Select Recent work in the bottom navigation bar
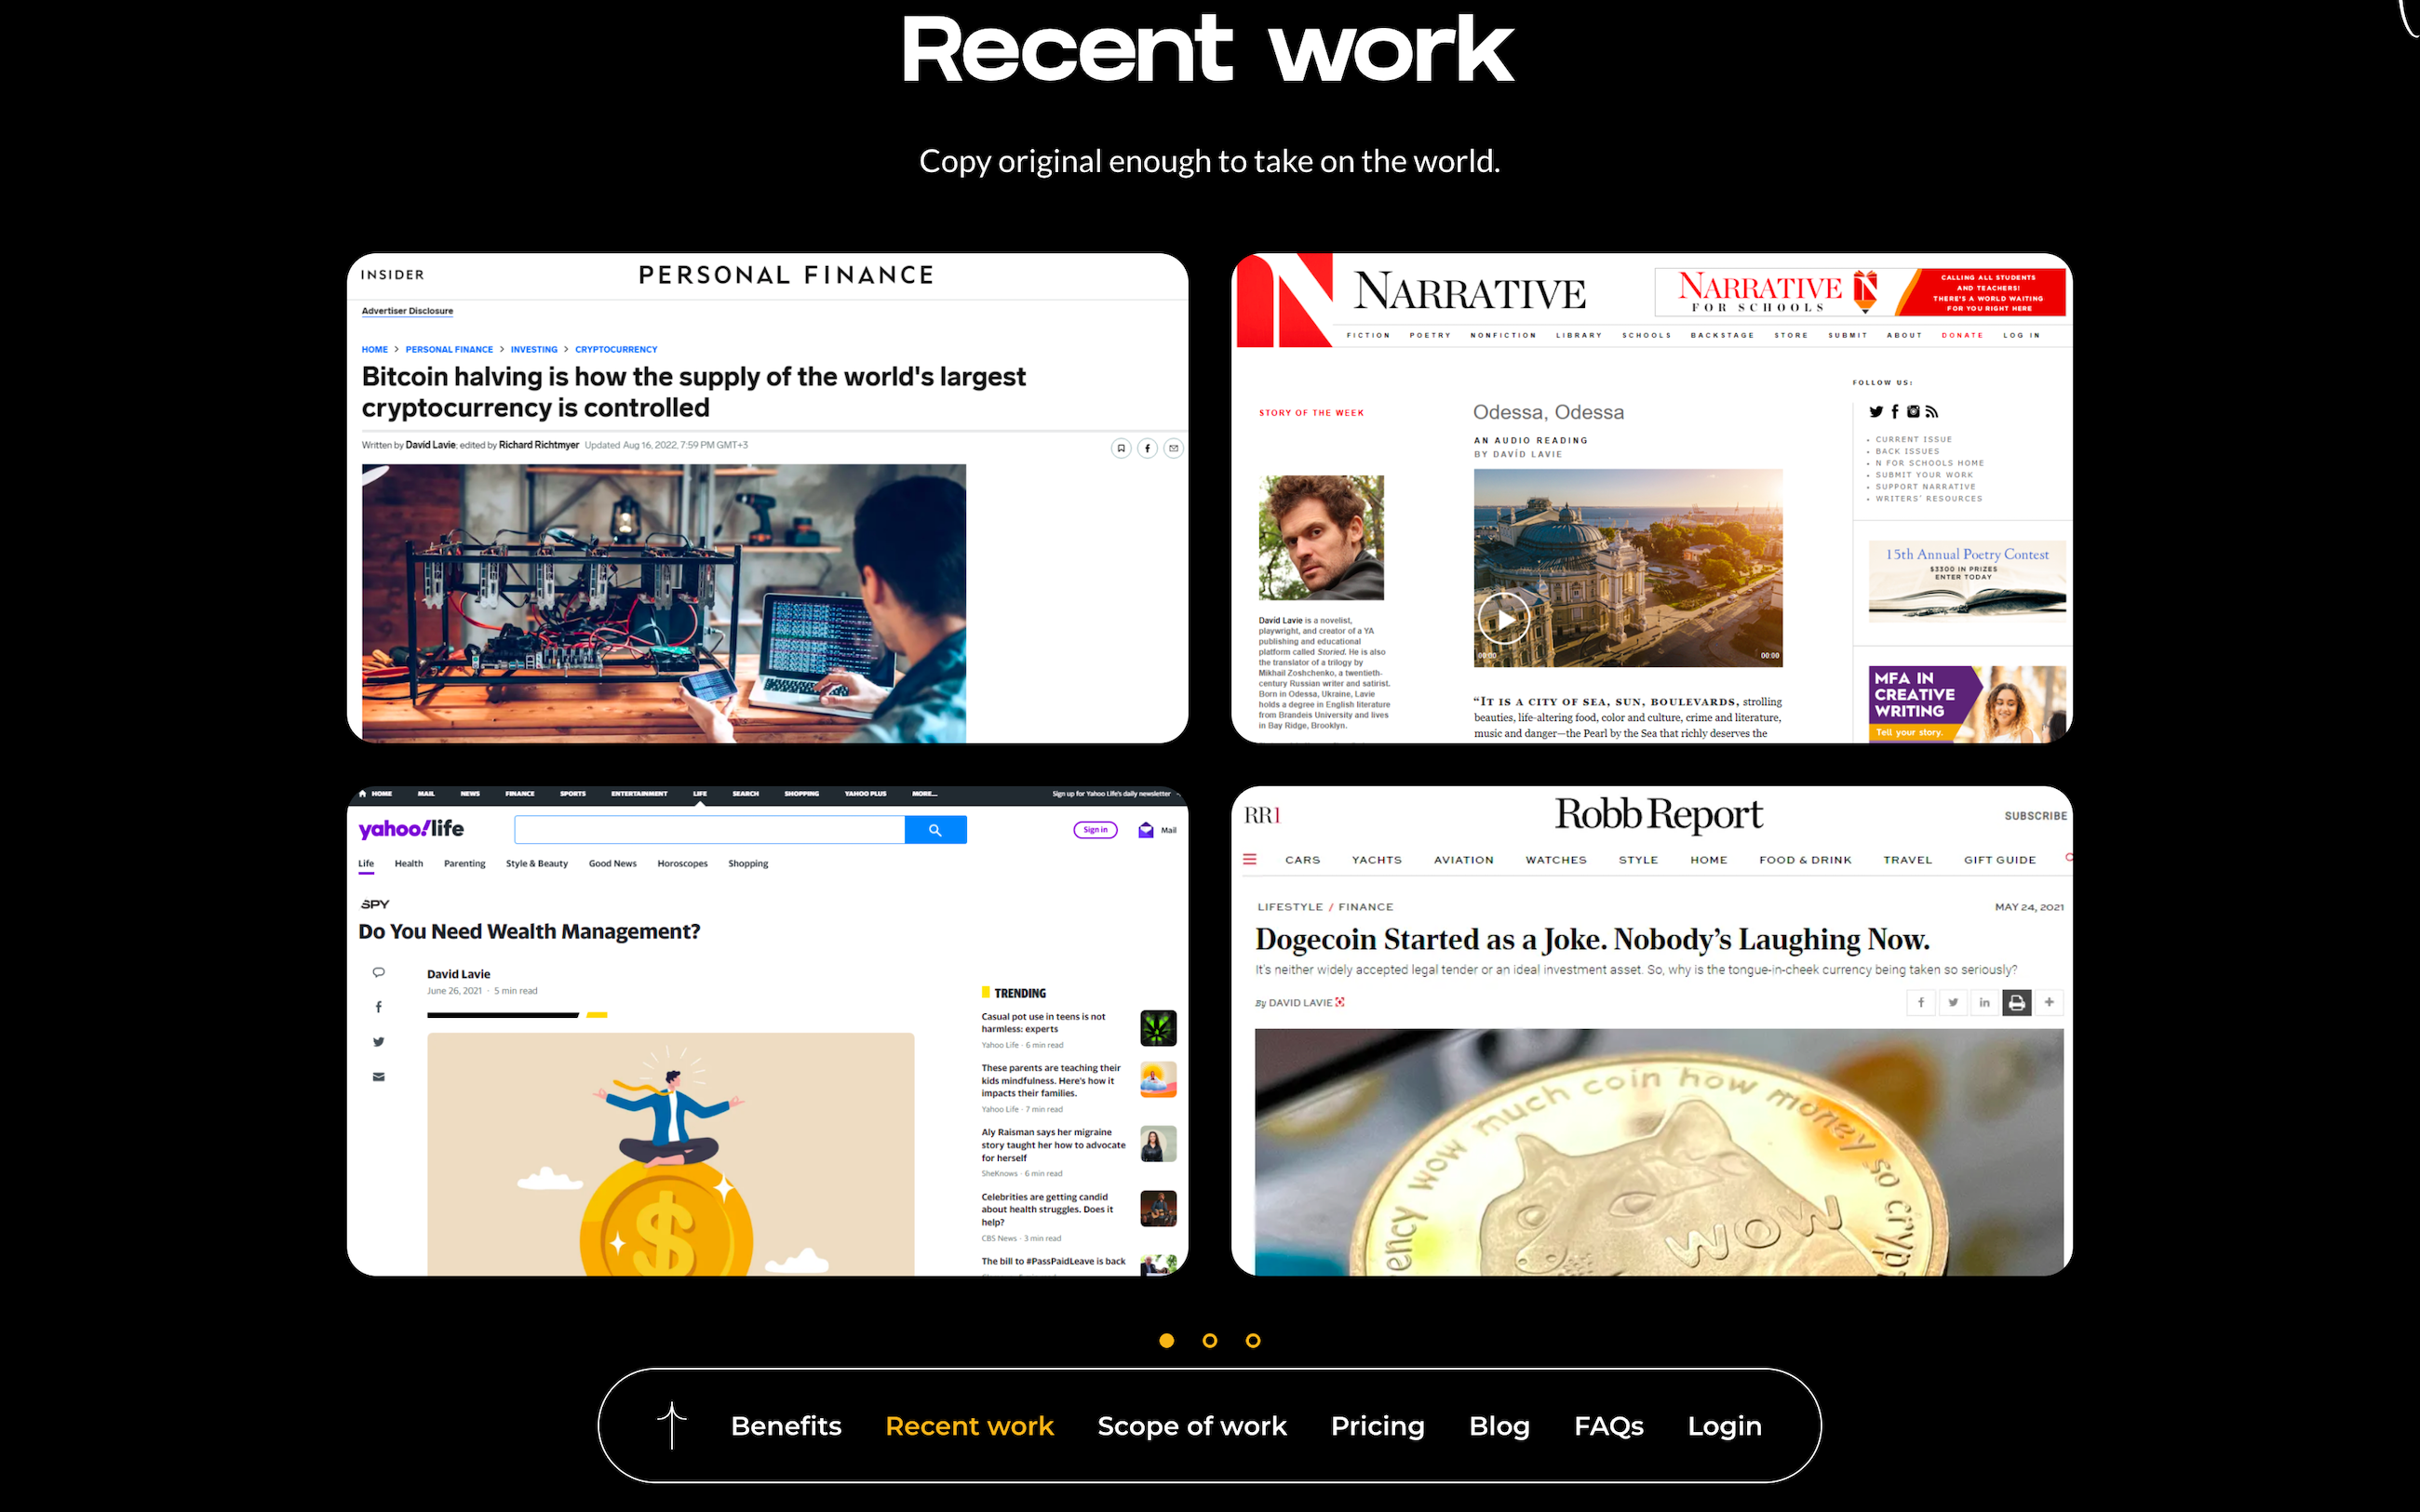The width and height of the screenshot is (2420, 1512). click(x=969, y=1426)
